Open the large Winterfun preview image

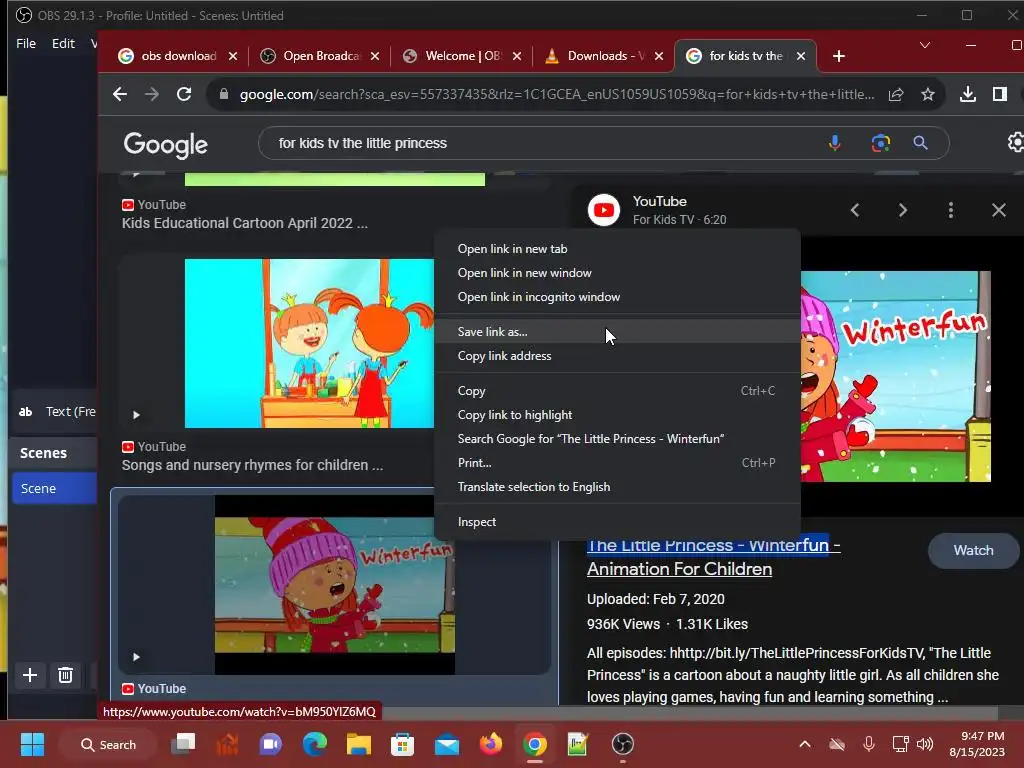(895, 377)
